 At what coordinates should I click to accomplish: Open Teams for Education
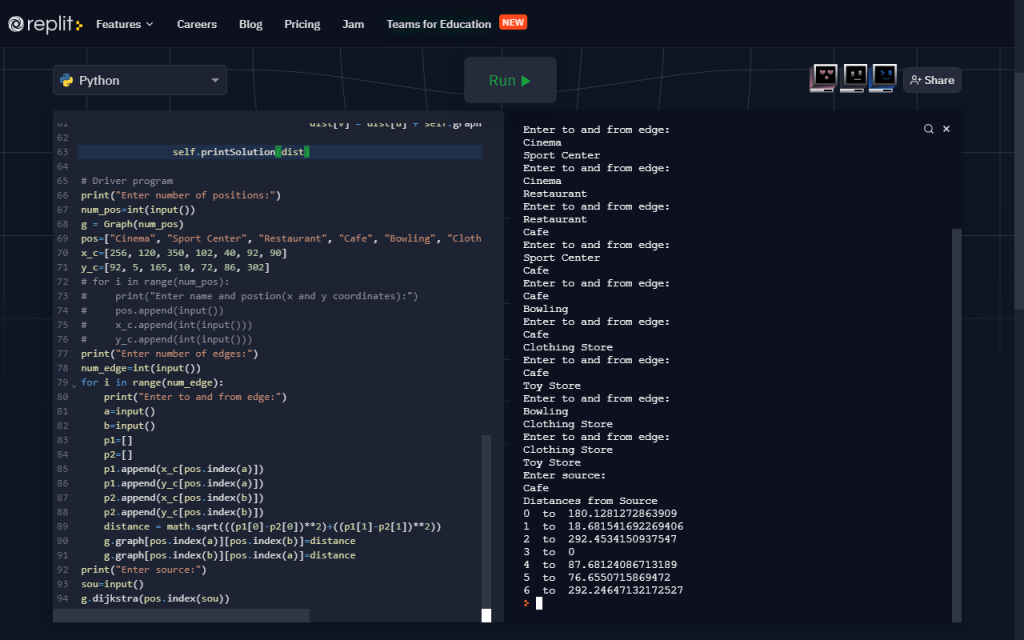click(439, 24)
